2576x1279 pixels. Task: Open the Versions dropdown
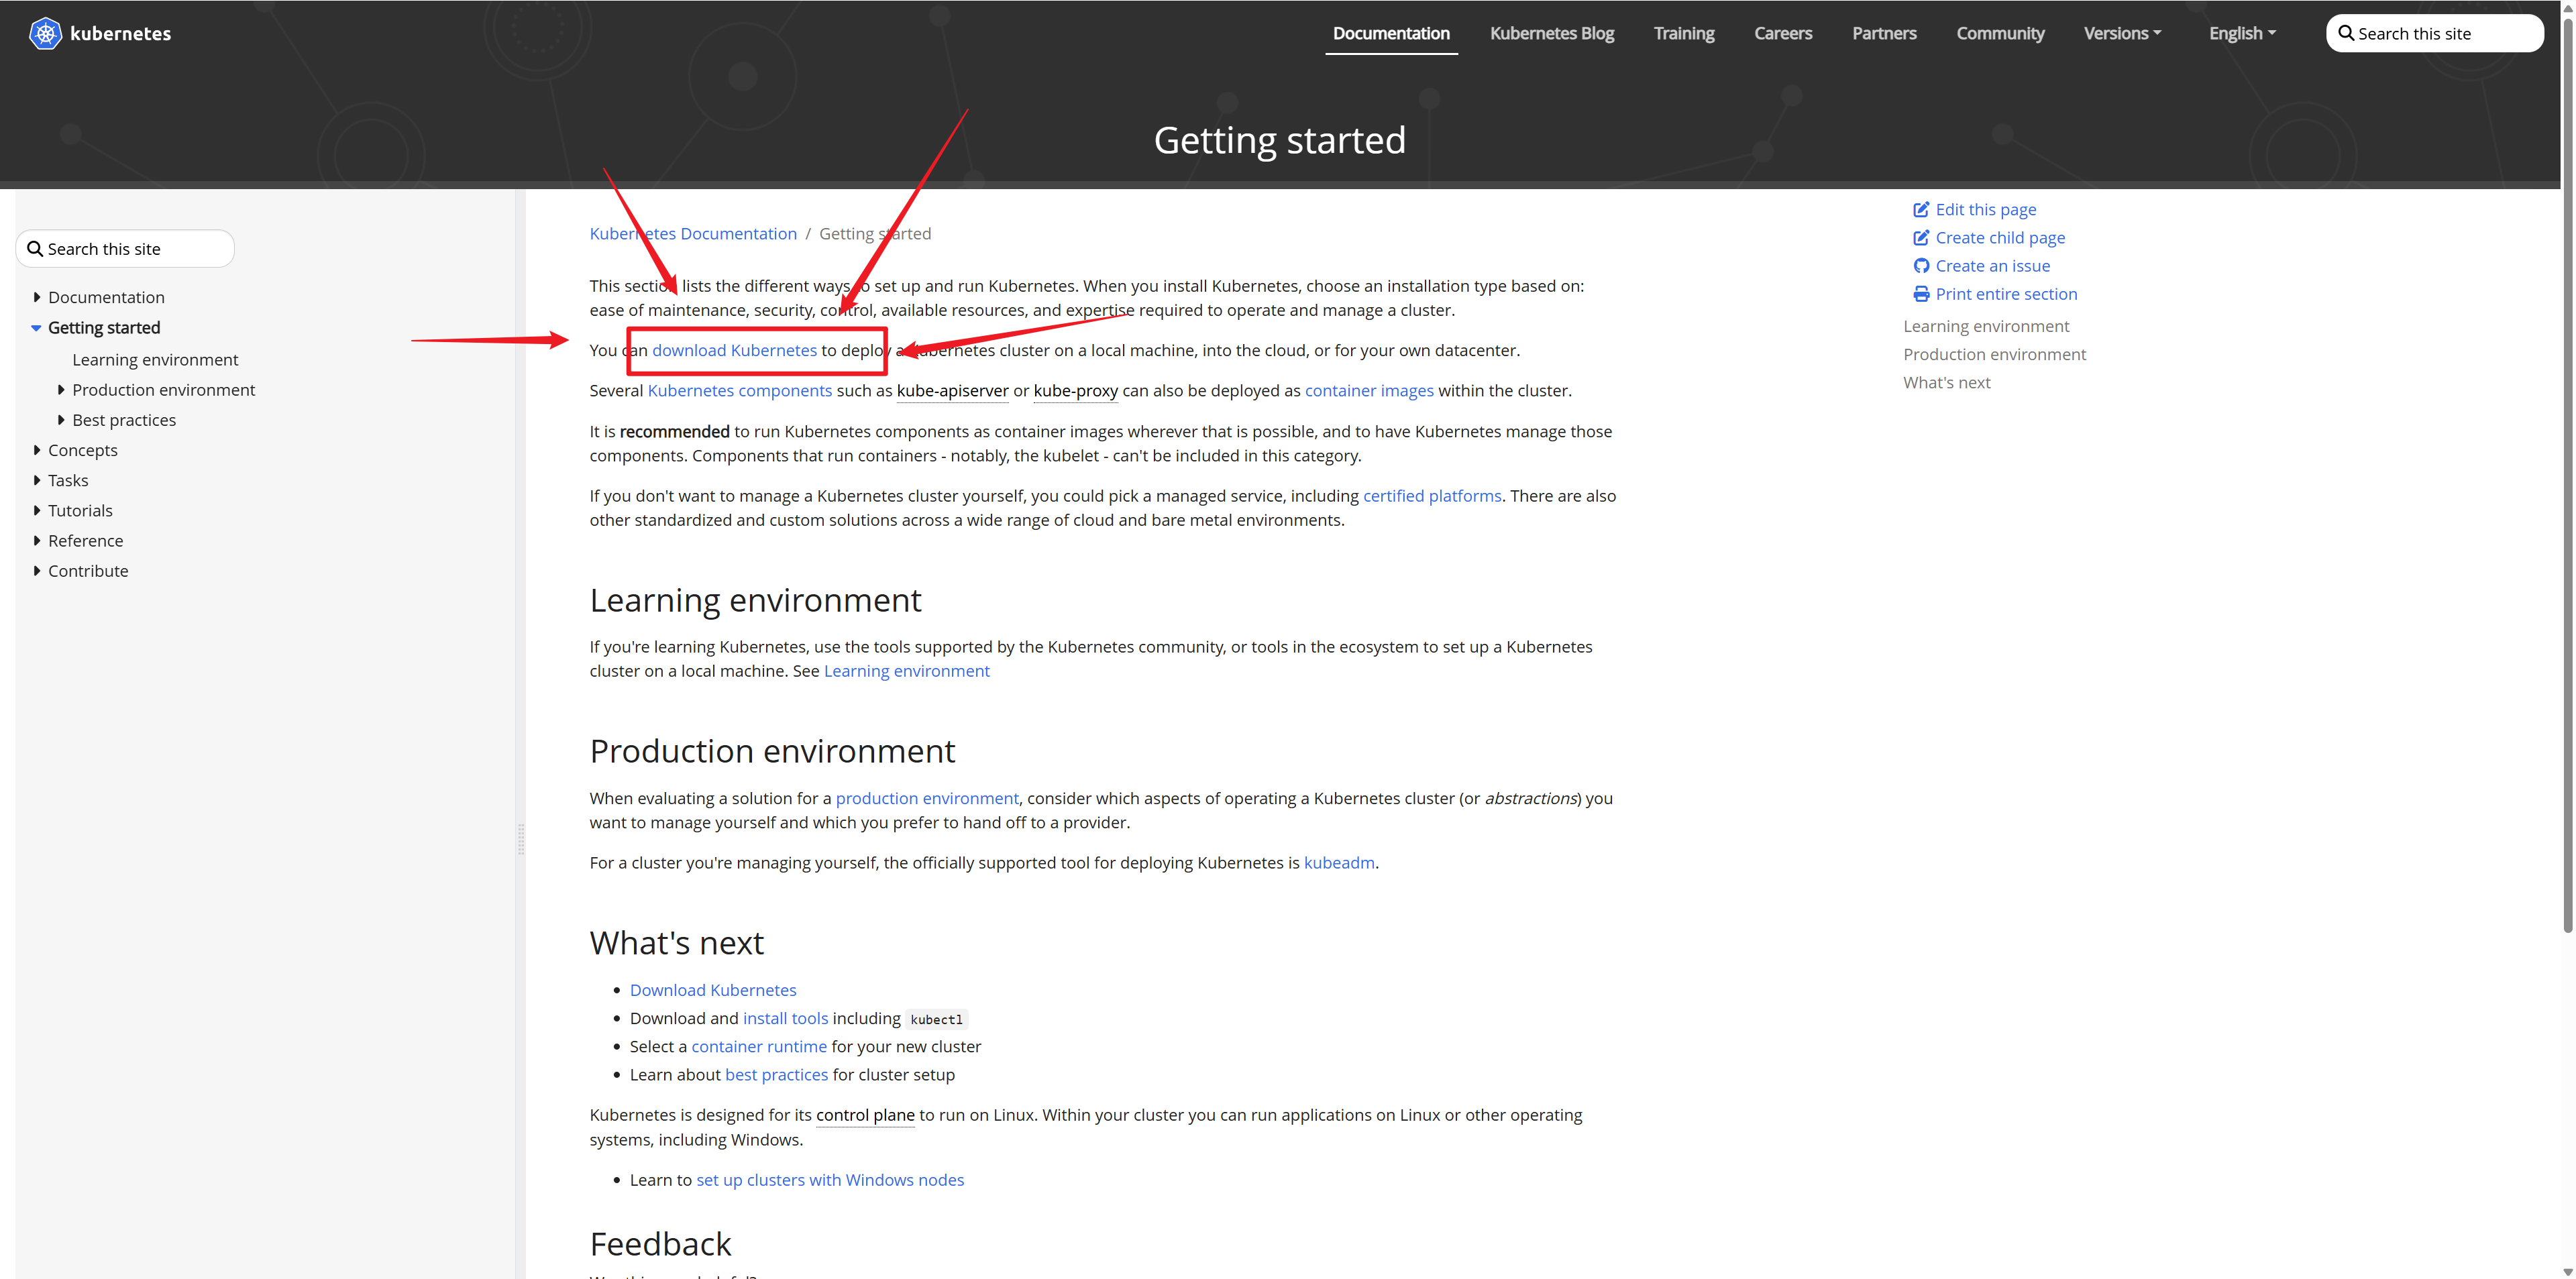[x=2122, y=33]
